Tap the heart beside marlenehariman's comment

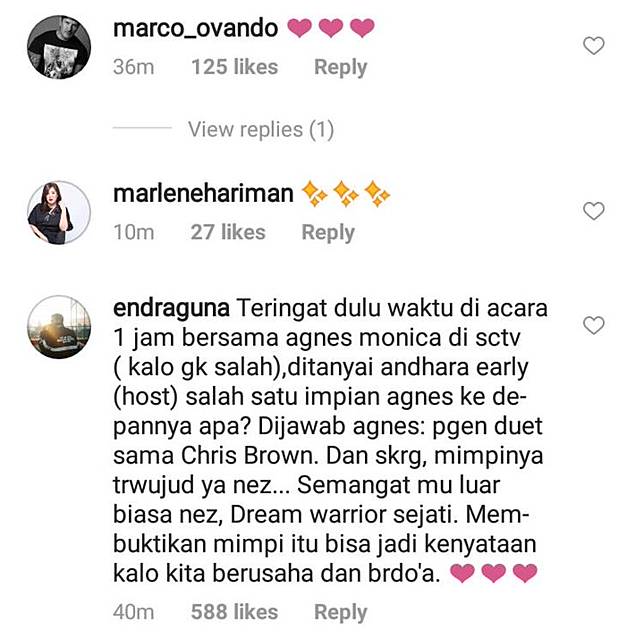point(593,211)
